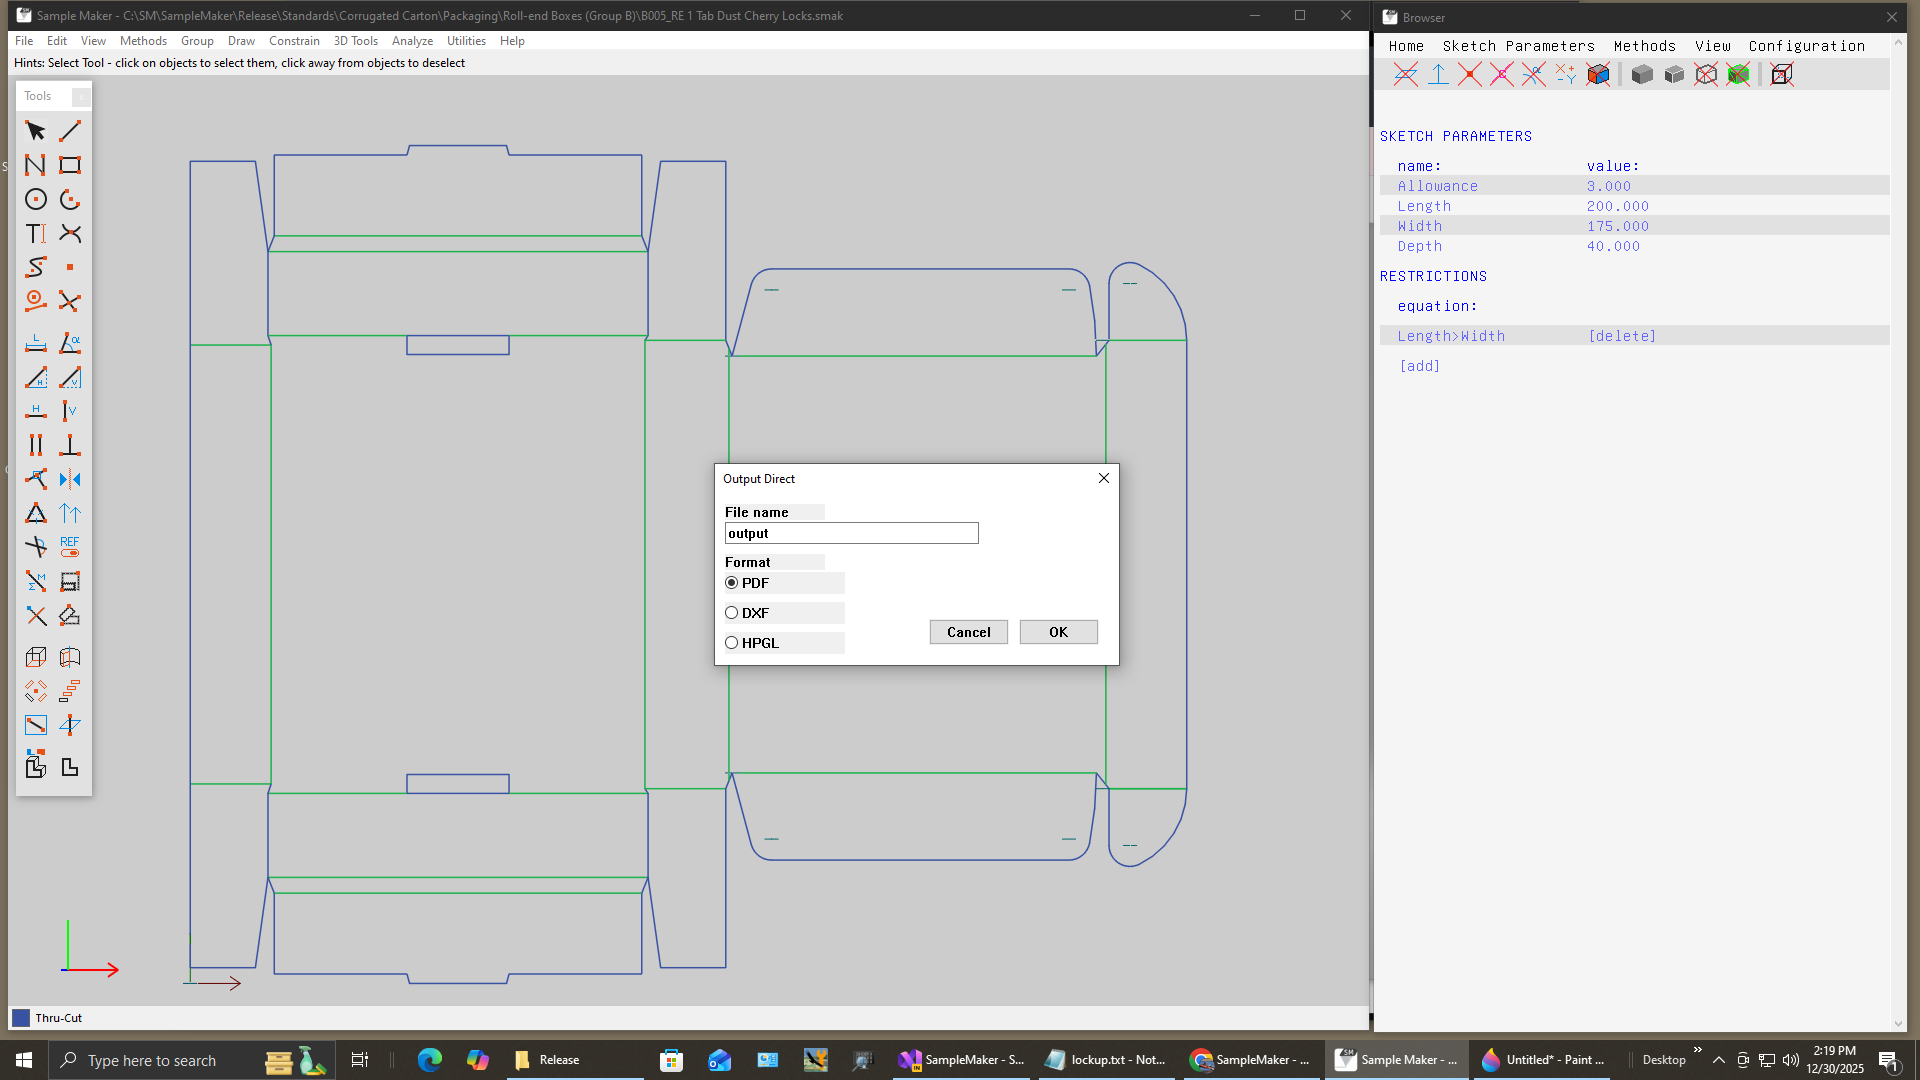
Task: Select the PDF format option
Action: [x=732, y=583]
